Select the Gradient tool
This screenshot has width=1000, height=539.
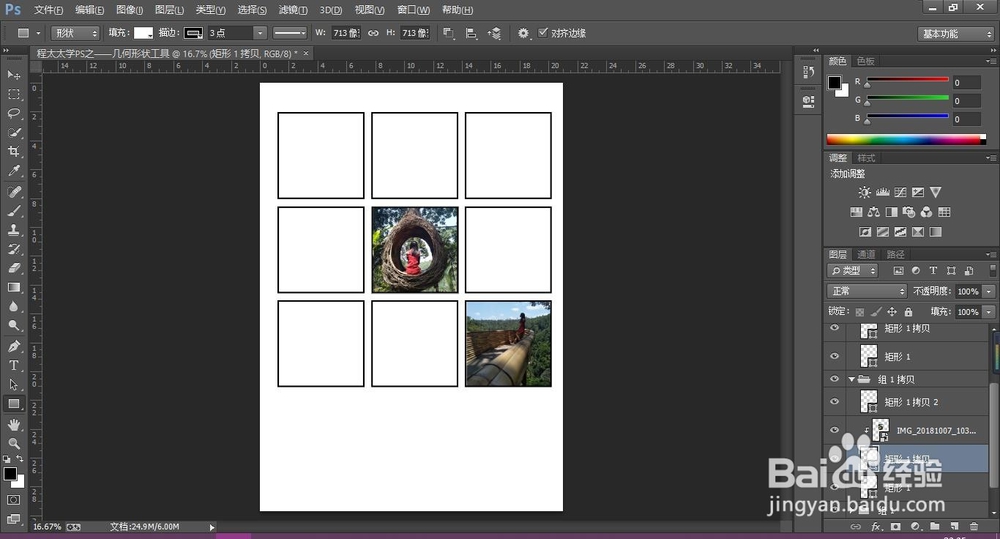(x=13, y=288)
